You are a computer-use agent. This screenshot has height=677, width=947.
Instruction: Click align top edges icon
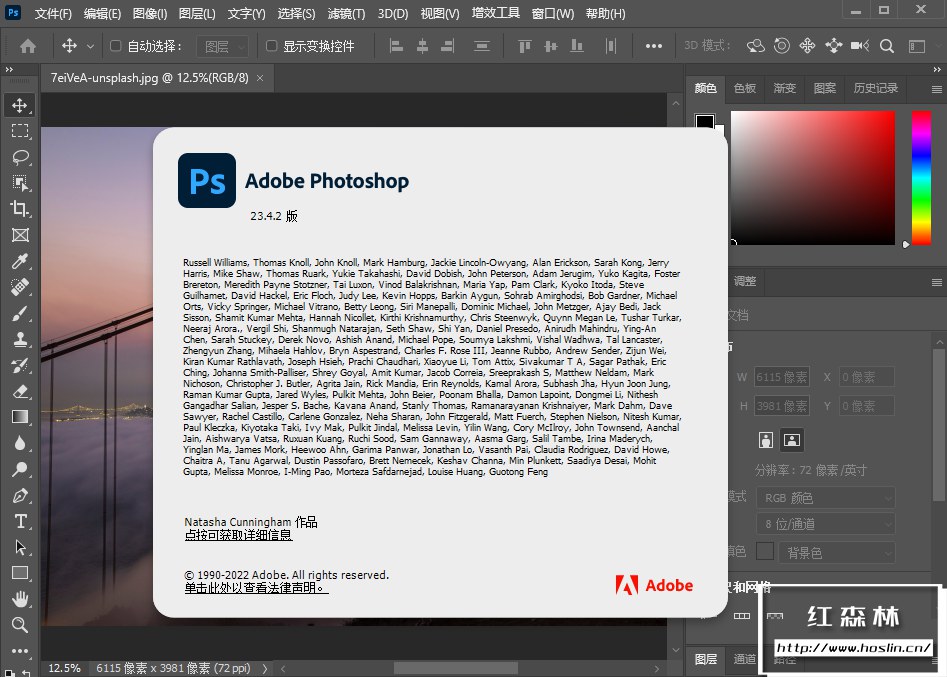[524, 46]
